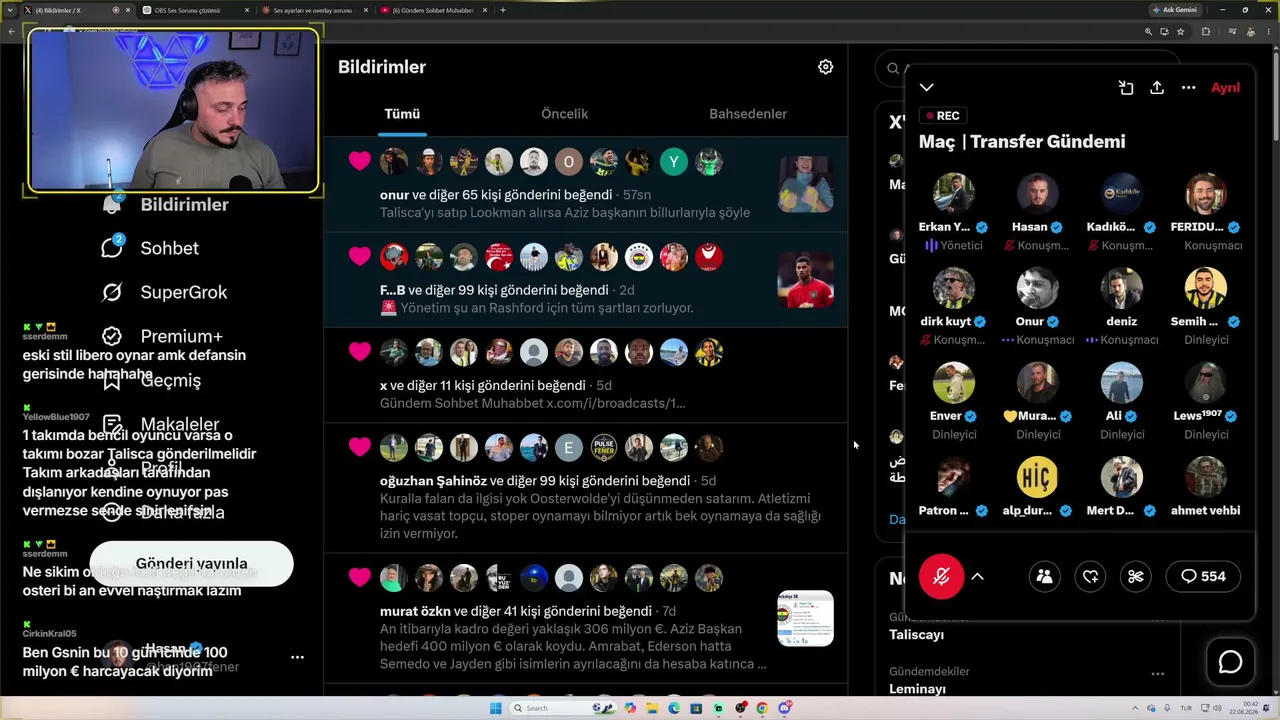
Task: Open more options for Gündemdekiler trend
Action: point(1157,674)
